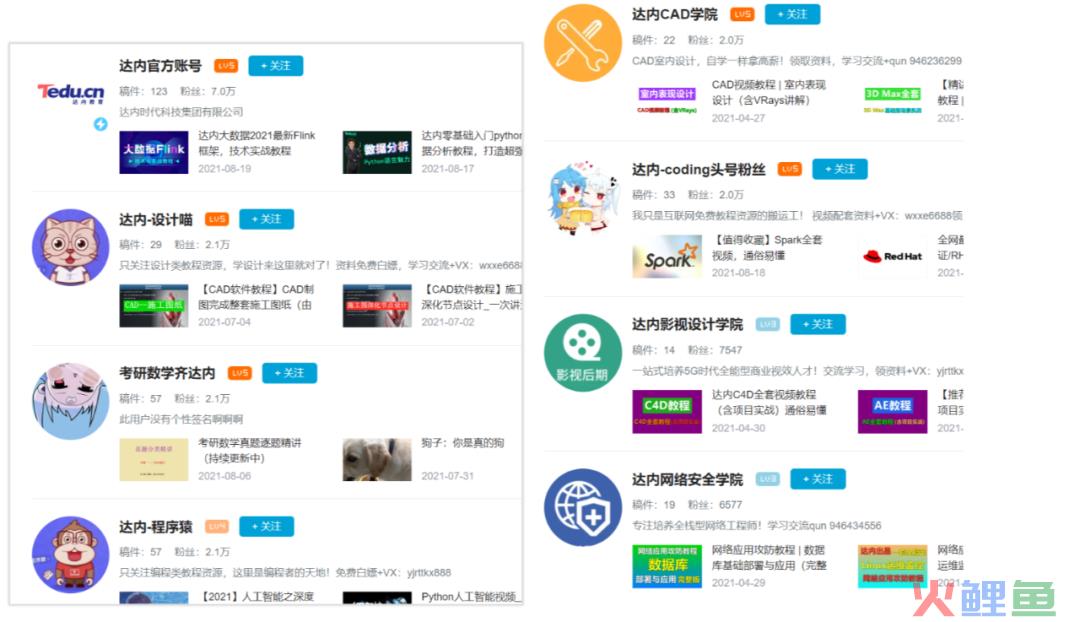Image resolution: width=1080 pixels, height=622 pixels.
Task: Click the LV5 badge beside 达内官方账号
Action: pos(226,65)
